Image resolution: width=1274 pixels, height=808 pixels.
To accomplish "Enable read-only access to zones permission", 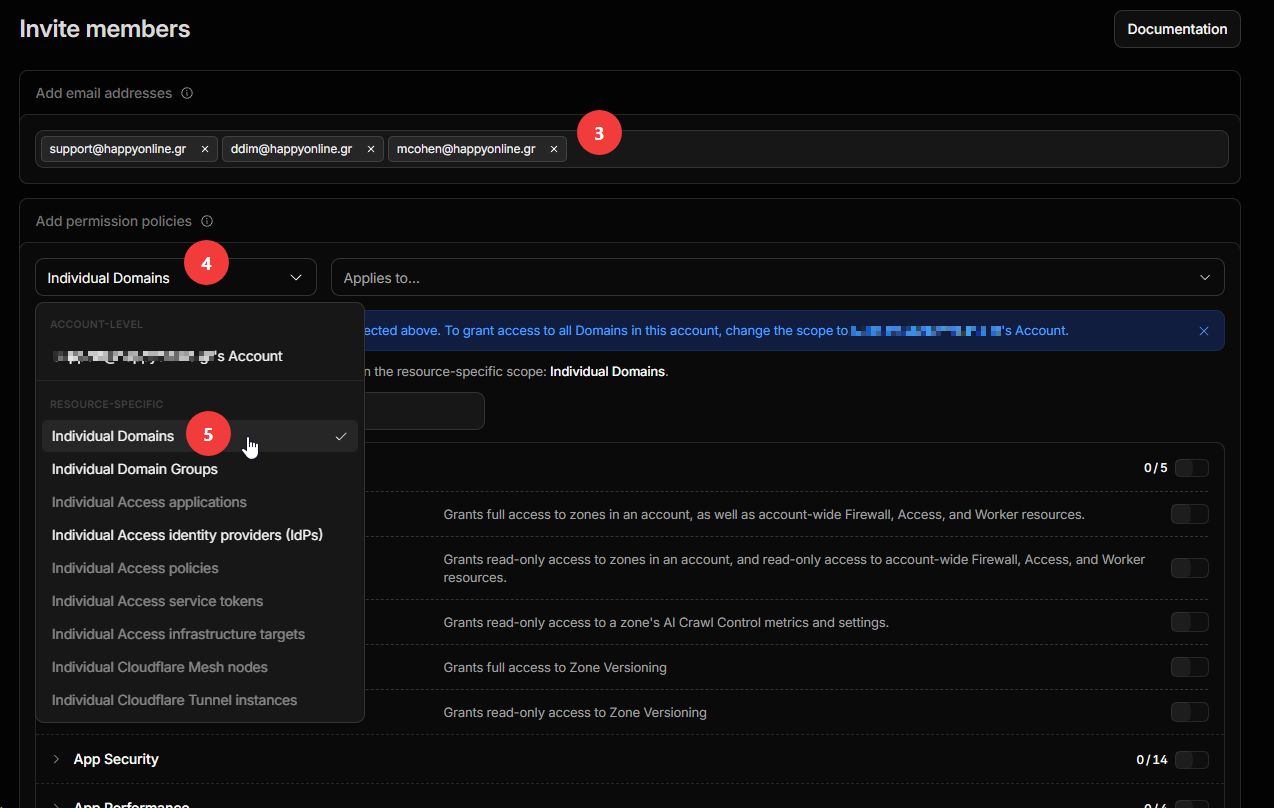I will 1189,568.
